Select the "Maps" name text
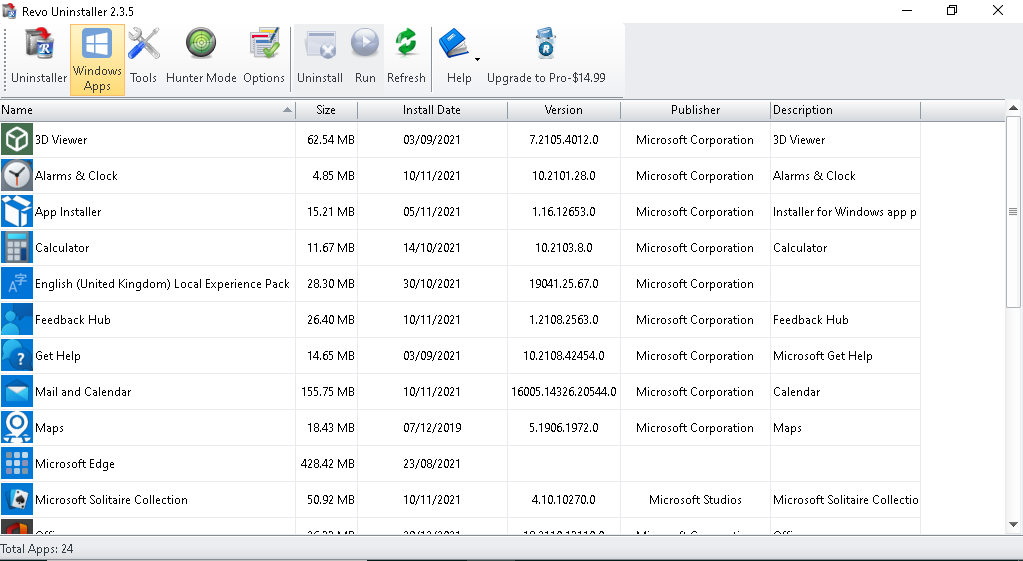1023x561 pixels. coord(50,428)
